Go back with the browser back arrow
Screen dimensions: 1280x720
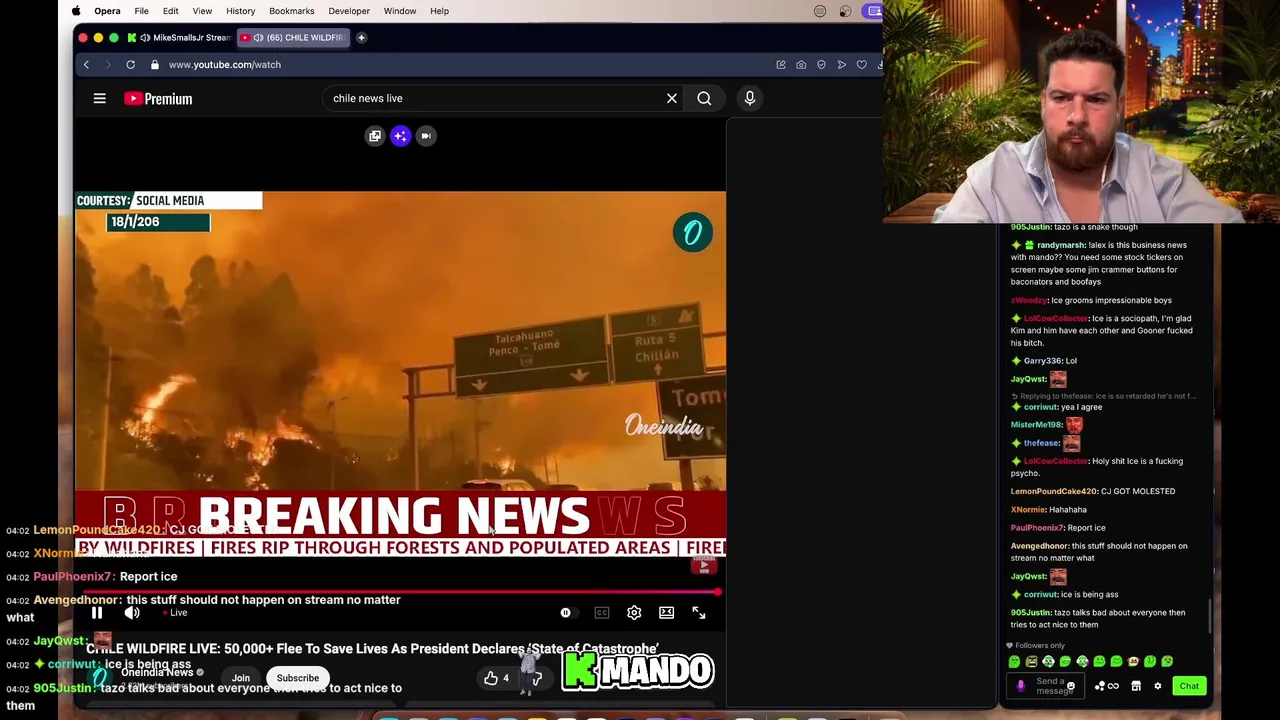coord(86,64)
